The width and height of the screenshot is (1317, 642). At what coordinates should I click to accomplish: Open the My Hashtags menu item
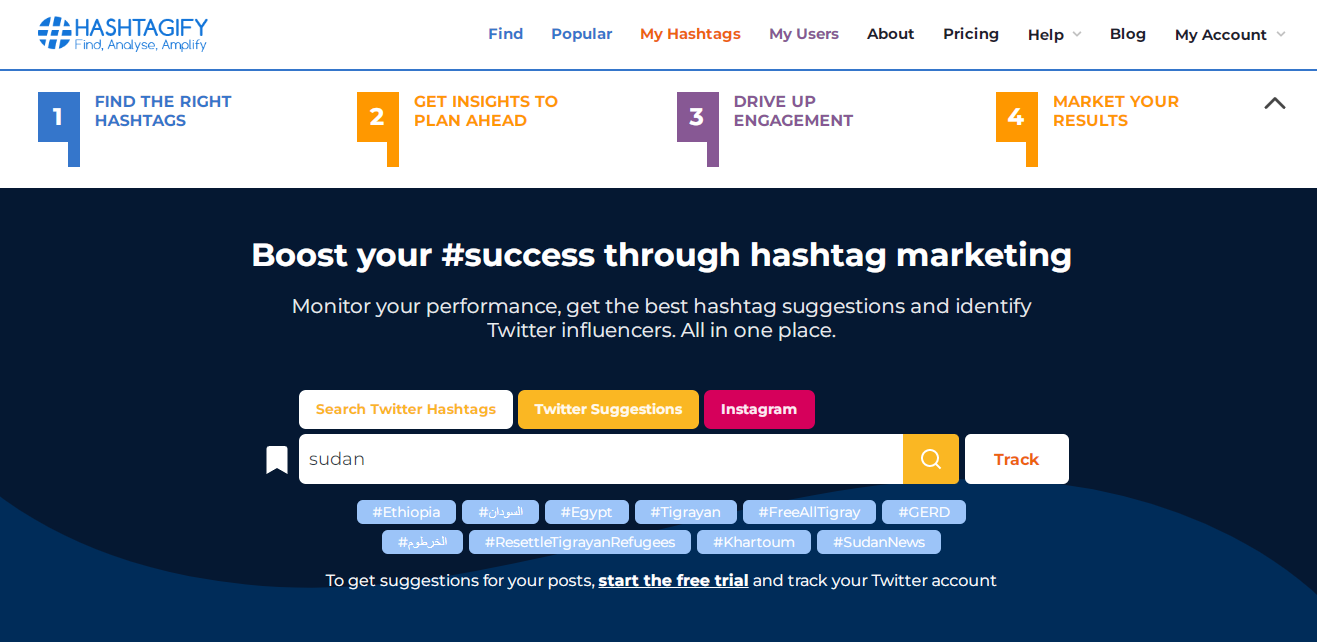pyautogui.click(x=690, y=34)
